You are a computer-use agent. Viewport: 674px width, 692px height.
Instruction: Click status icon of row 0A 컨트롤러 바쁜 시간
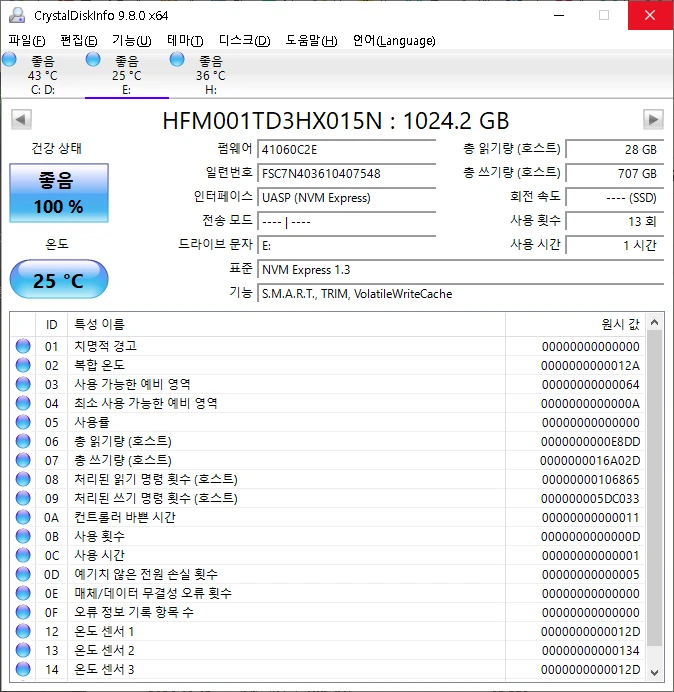coord(23,517)
